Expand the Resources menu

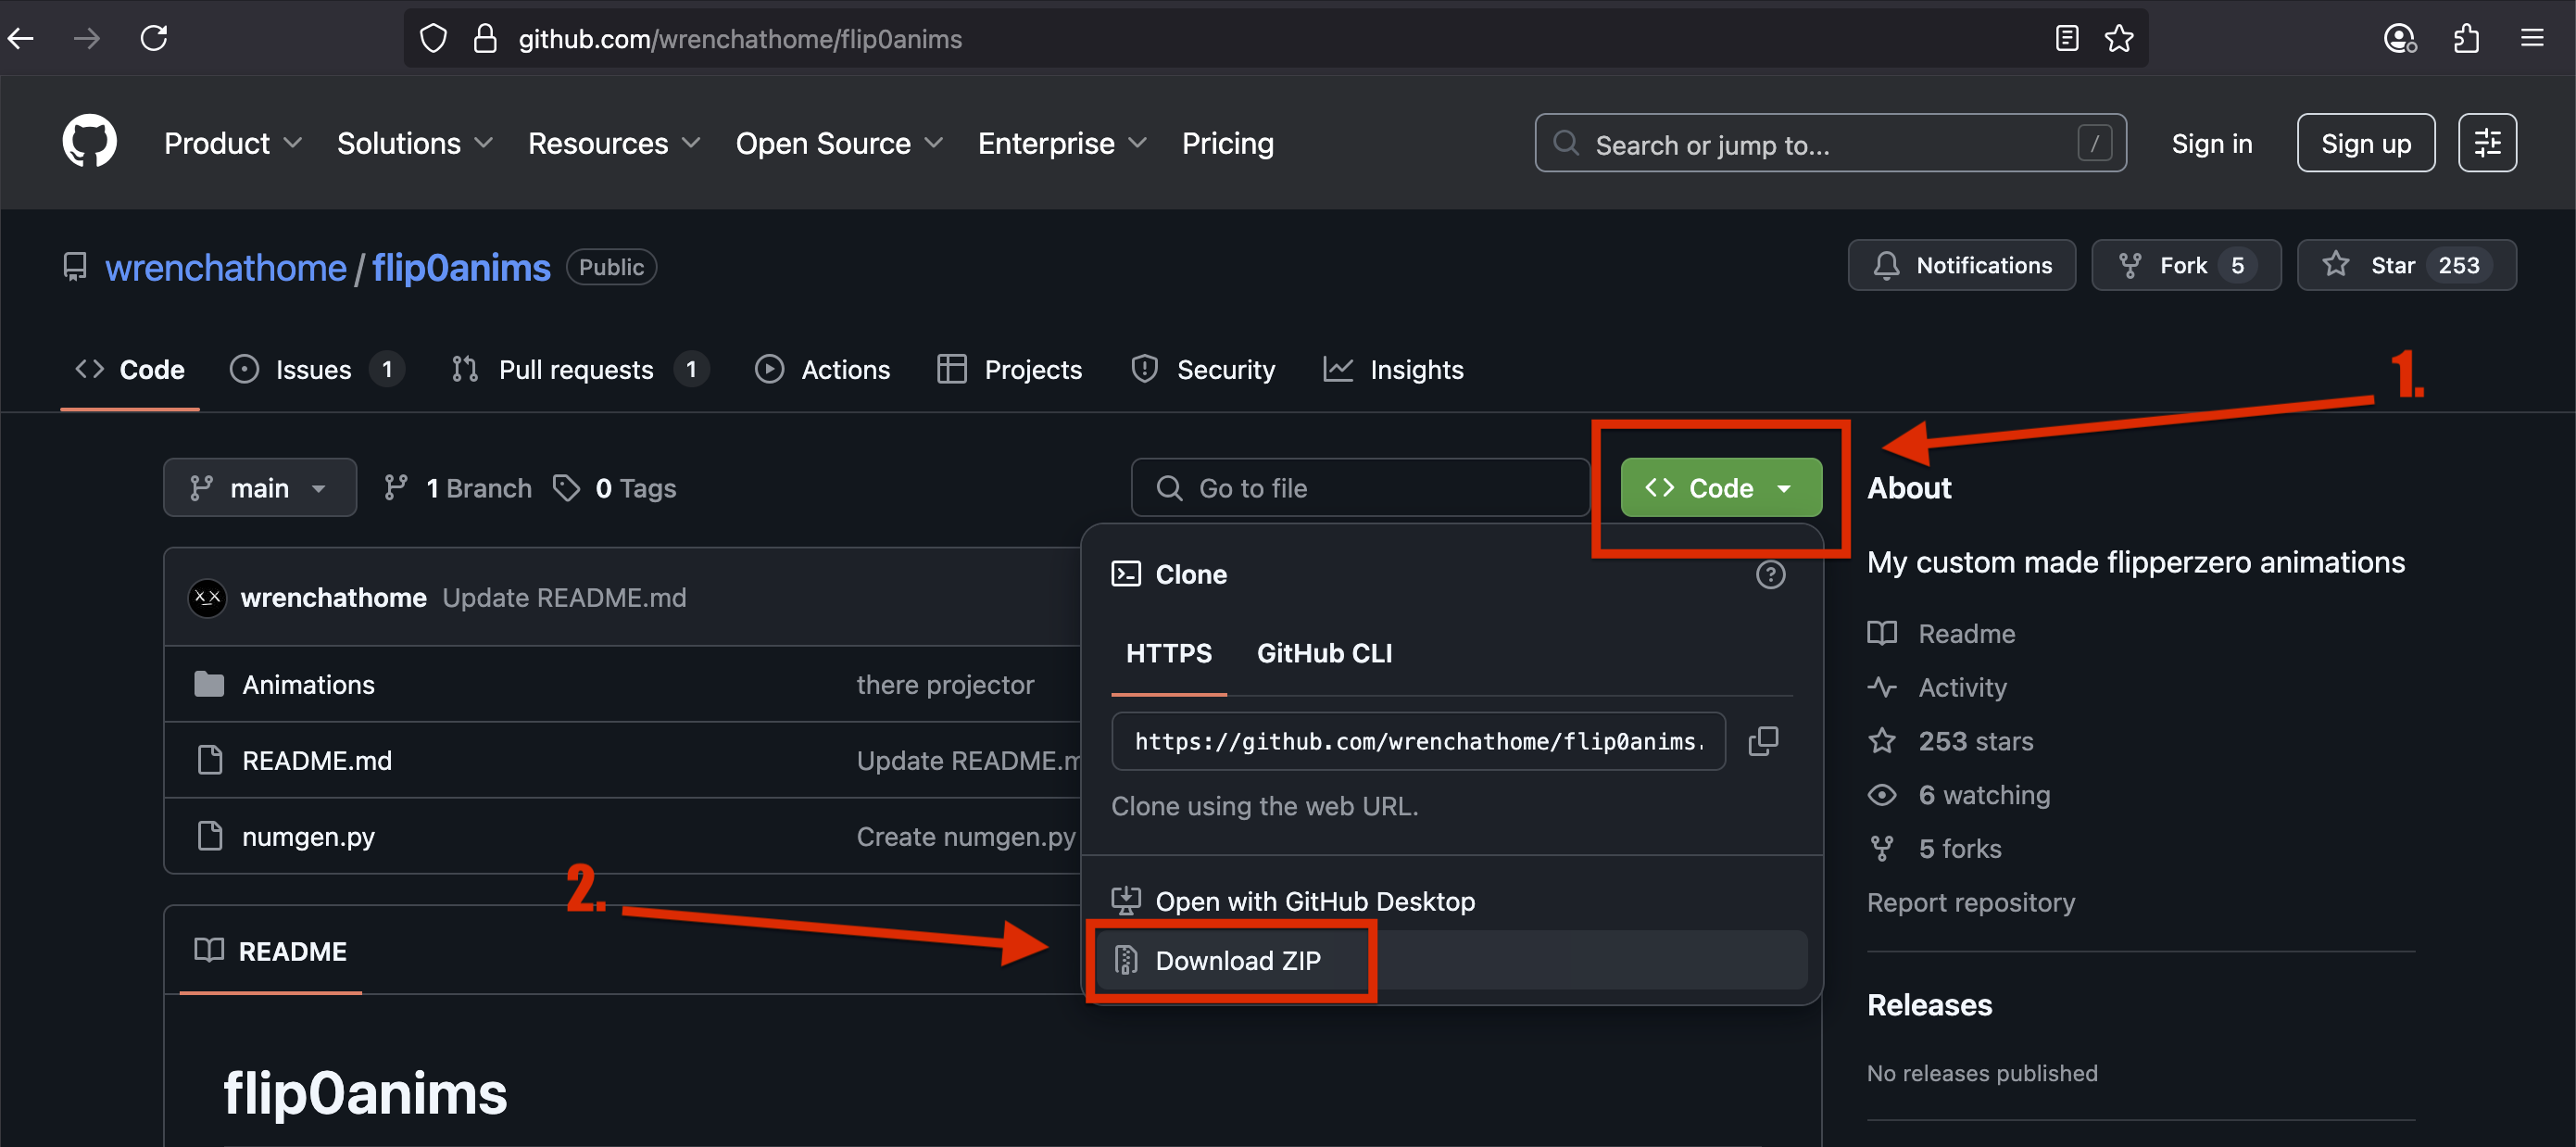click(x=613, y=143)
